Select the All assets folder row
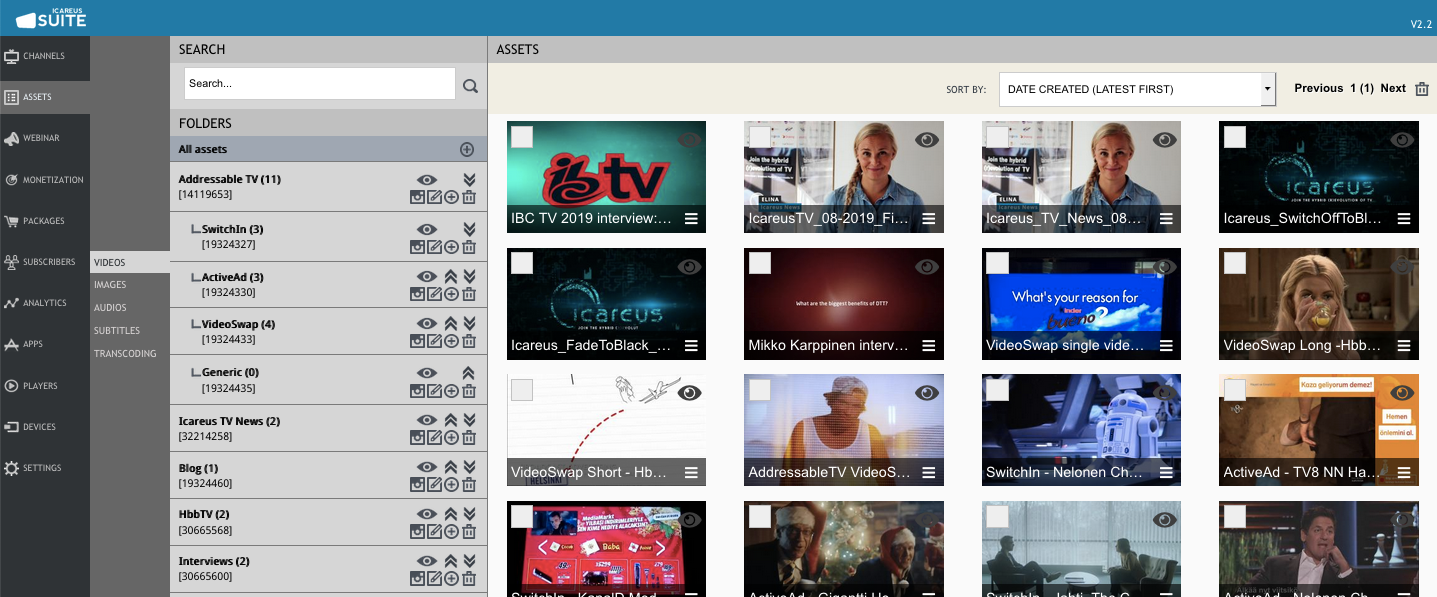1437x597 pixels. pyautogui.click(x=328, y=149)
